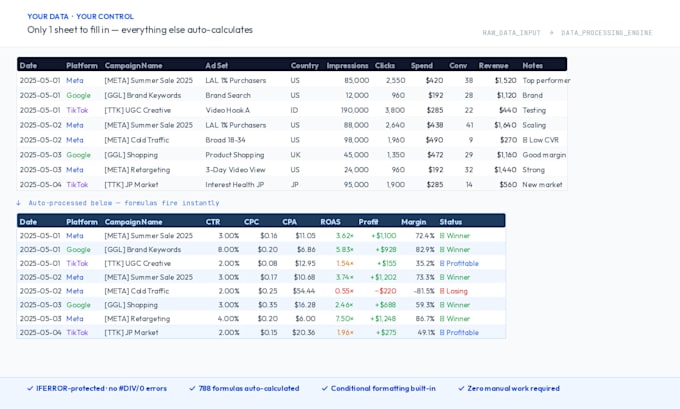Click the $1,520 revenue cell
This screenshot has height=409, width=680.
point(506,80)
